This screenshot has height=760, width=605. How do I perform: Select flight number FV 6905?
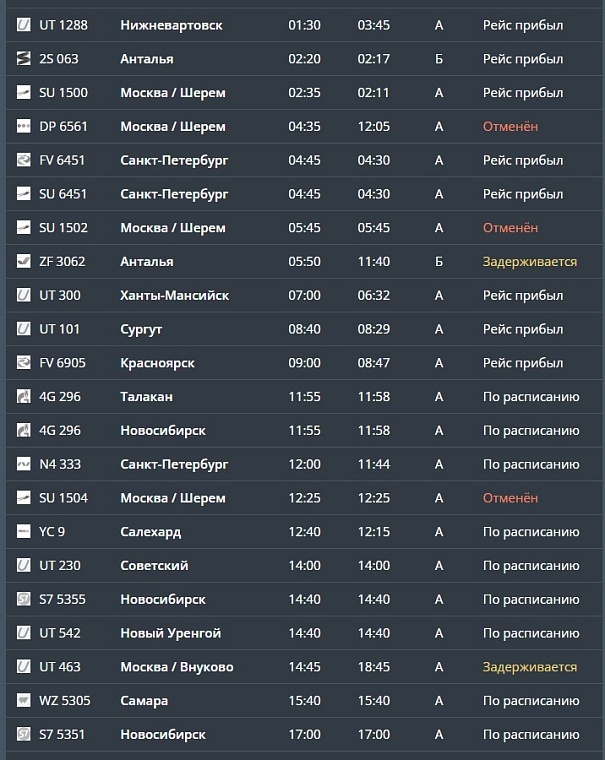pos(62,363)
